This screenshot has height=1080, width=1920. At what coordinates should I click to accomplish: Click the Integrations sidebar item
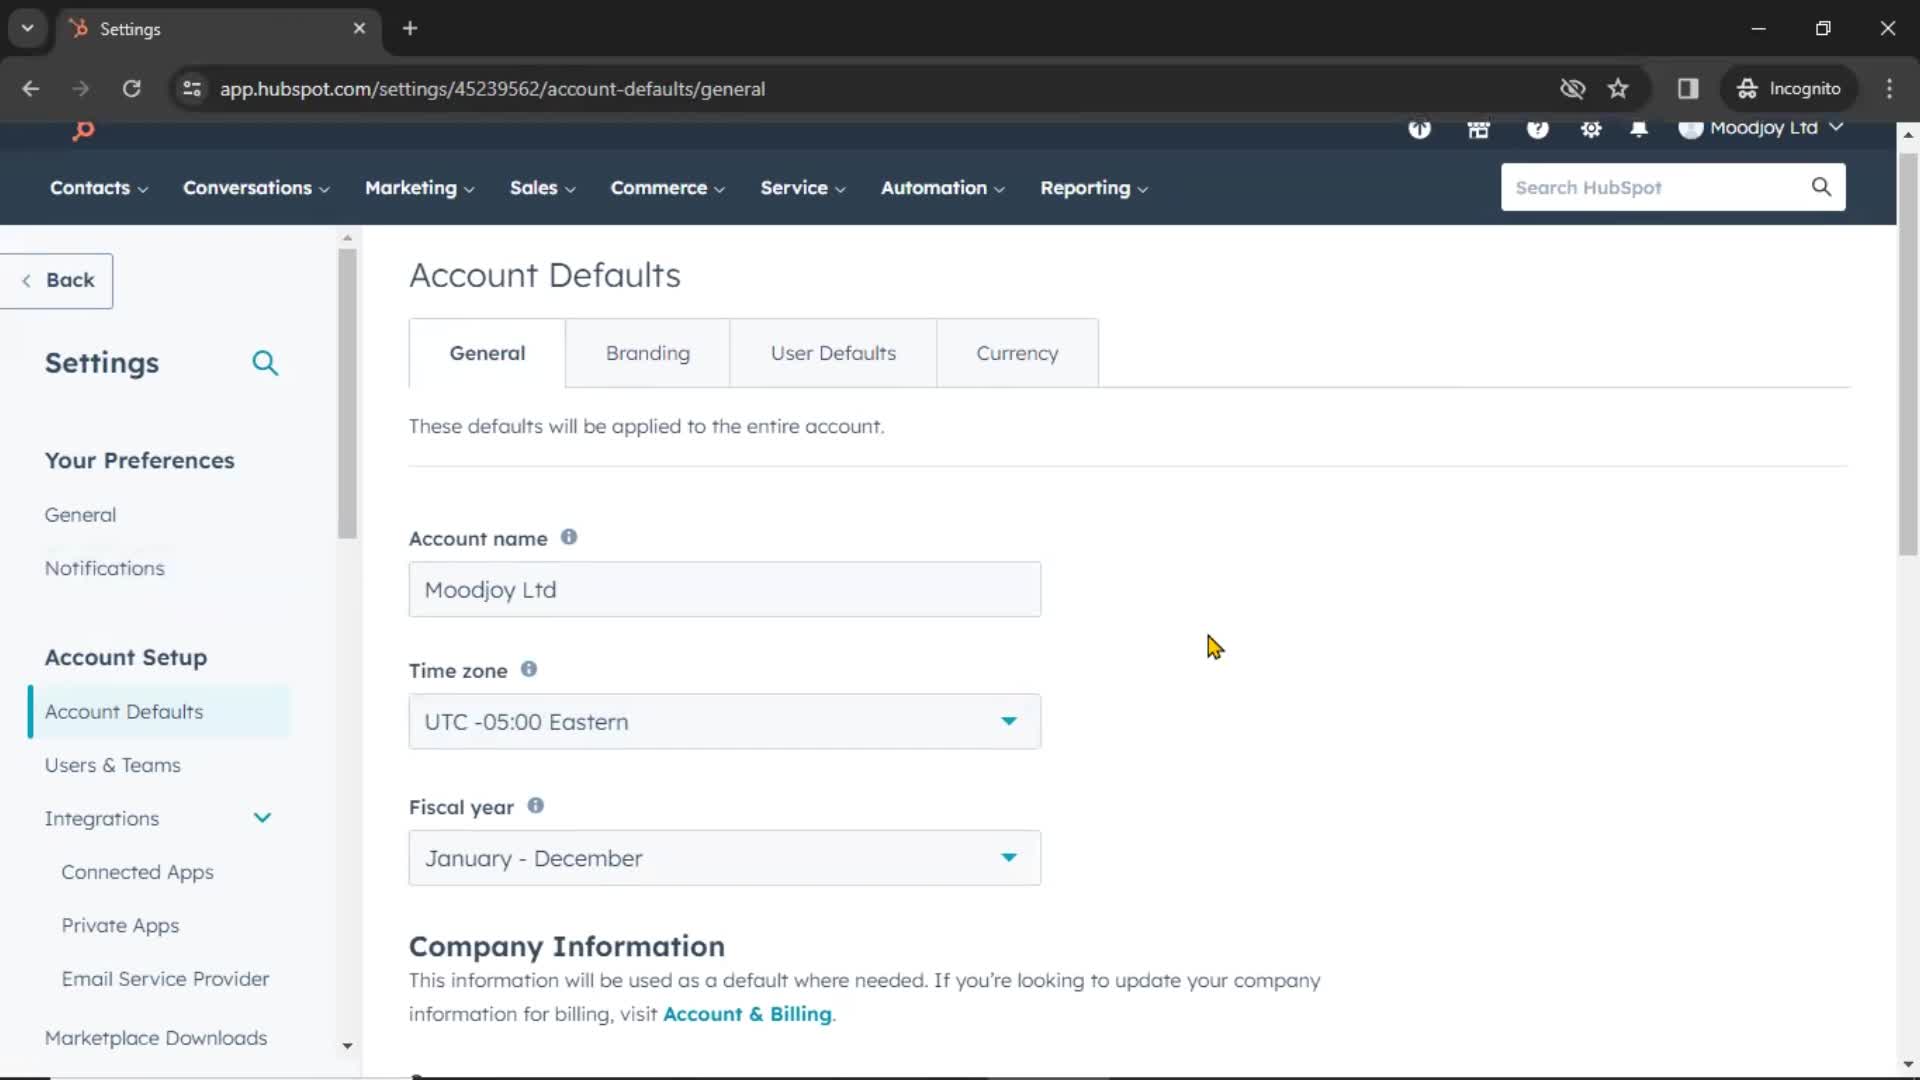[101, 819]
